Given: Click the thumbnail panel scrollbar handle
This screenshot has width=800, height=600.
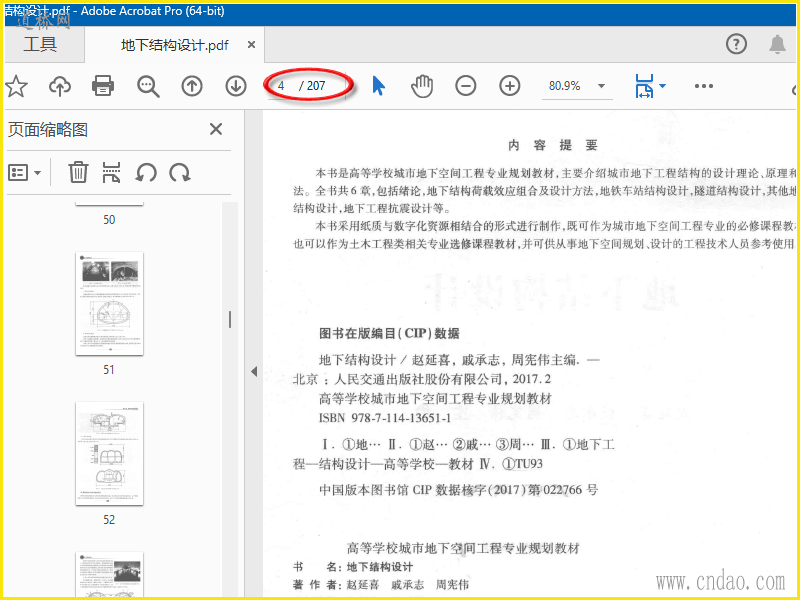Looking at the screenshot, I should tap(230, 319).
